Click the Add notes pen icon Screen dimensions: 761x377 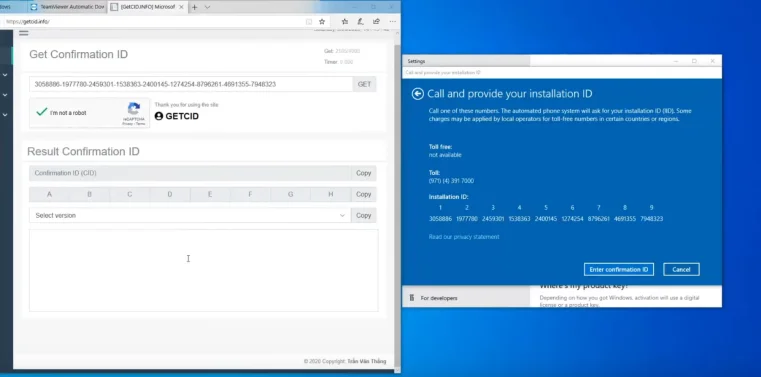(x=360, y=22)
